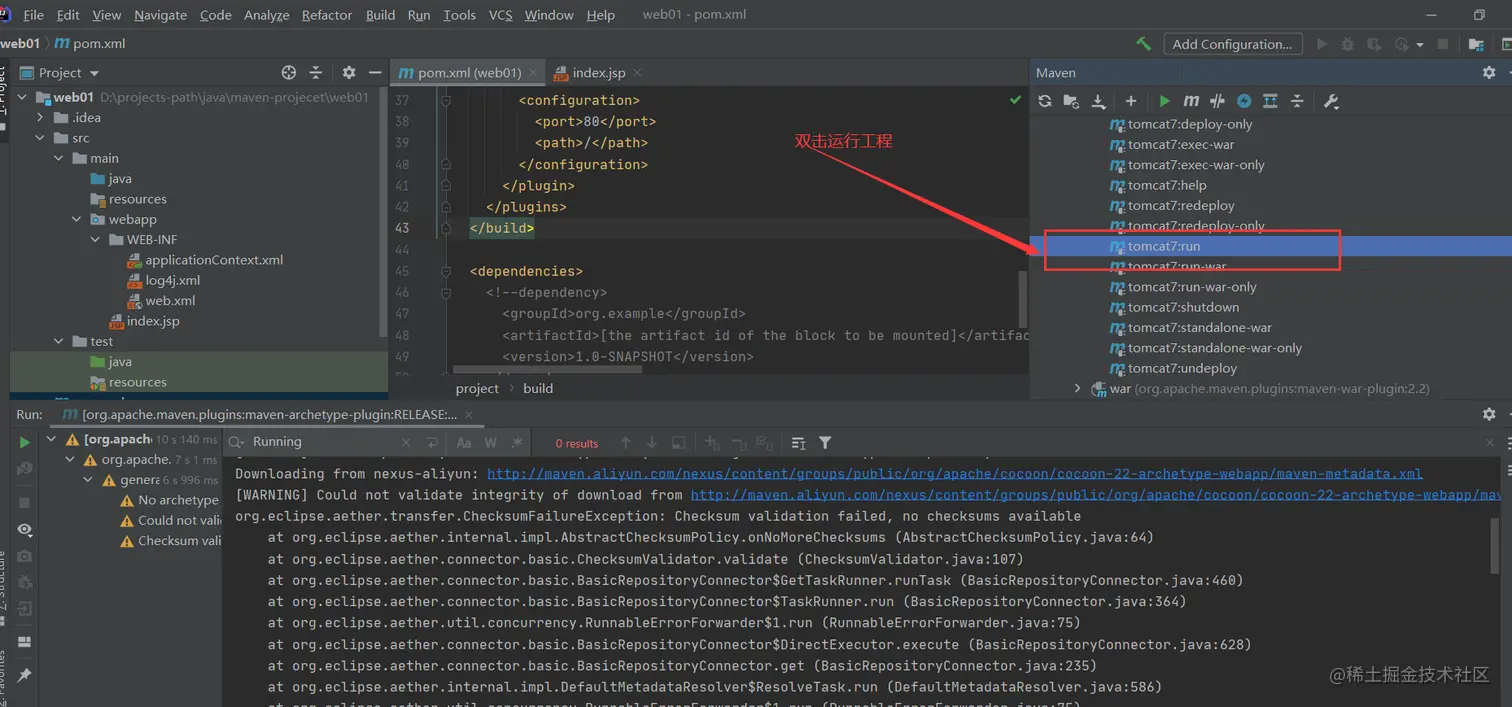This screenshot has width=1512, height=707.
Task: Open the Navigate menu
Action: pos(160,15)
